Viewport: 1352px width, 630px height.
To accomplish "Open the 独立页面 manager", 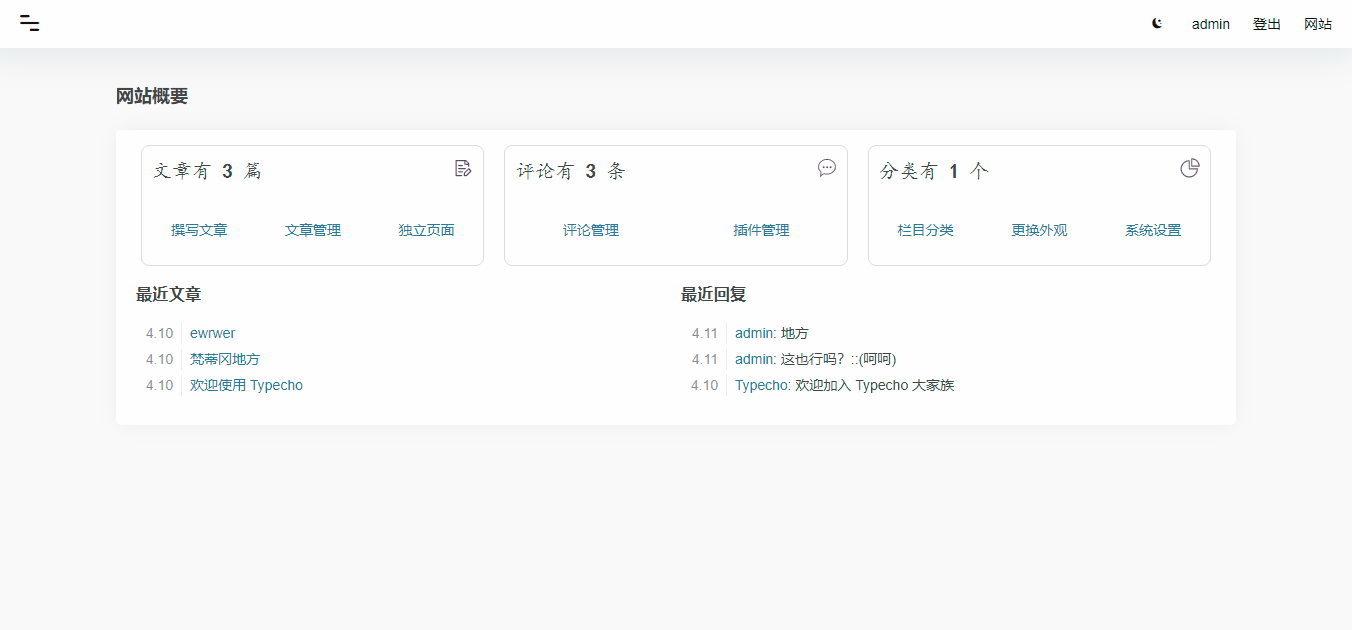I will tap(425, 230).
